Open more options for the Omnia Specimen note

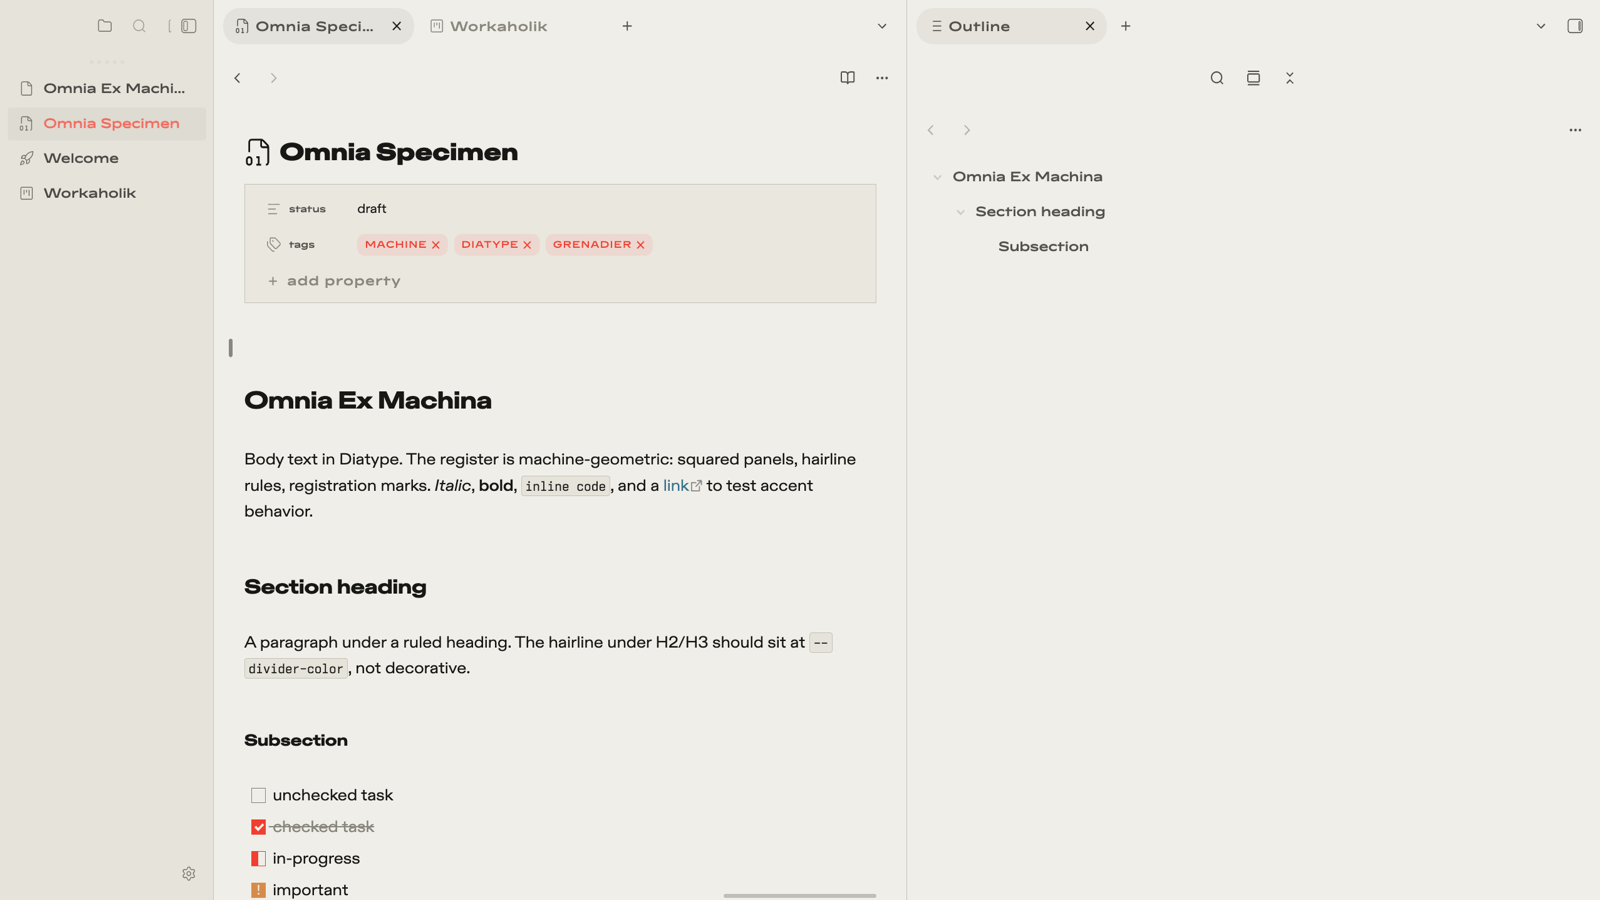tap(882, 78)
